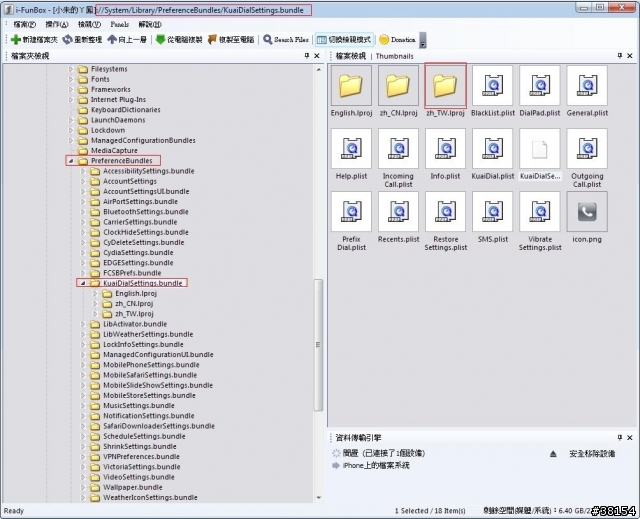Collapse the KuaiDialSettings.bundle tree node
Image resolution: width=640 pixels, height=519 pixels.
coord(83,283)
